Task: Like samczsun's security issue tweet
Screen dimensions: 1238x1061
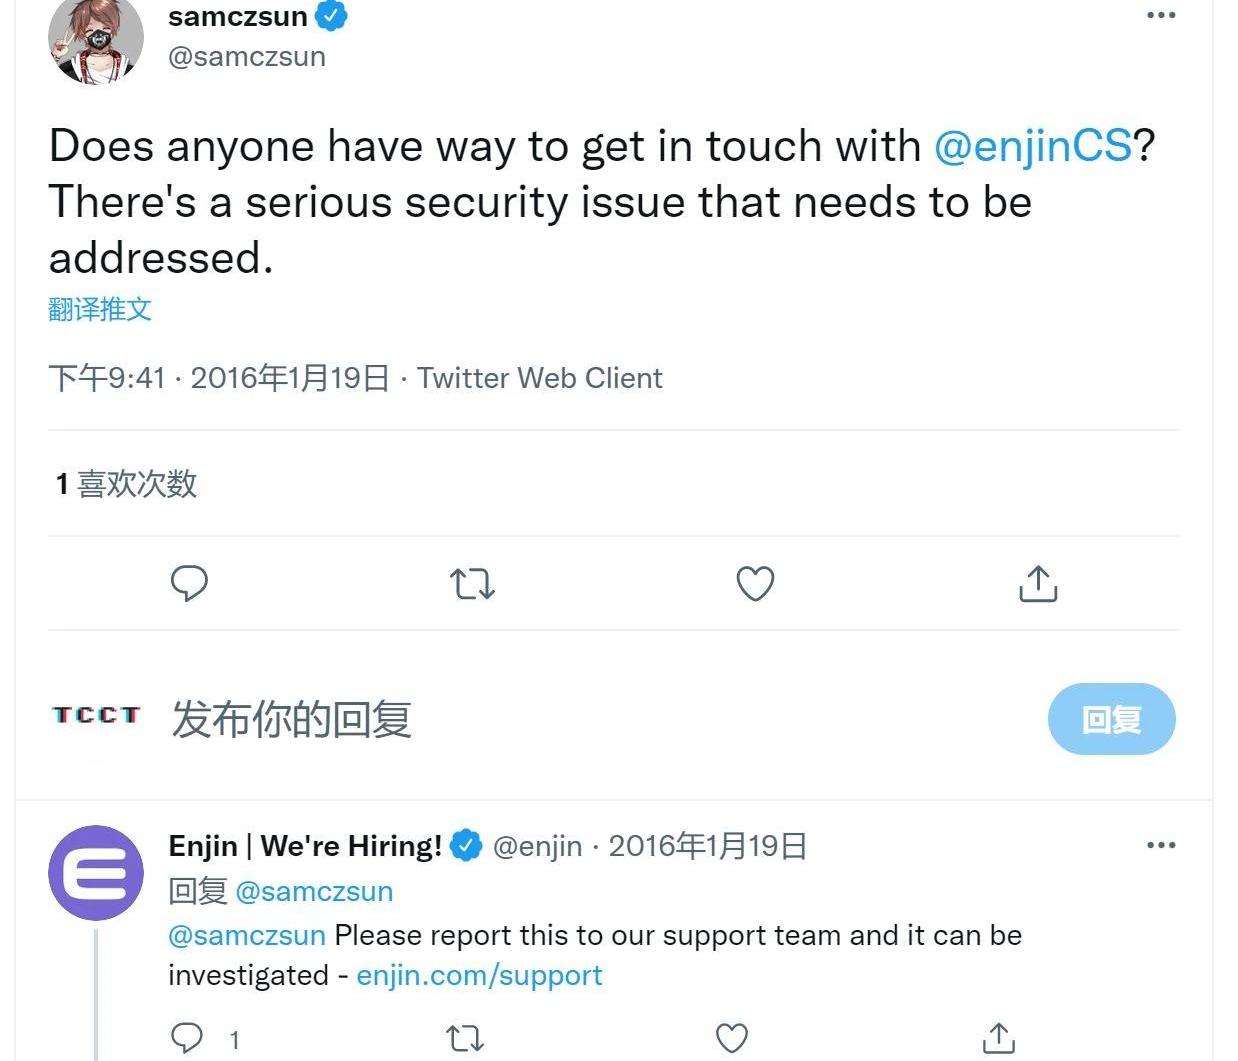Action: tap(755, 584)
